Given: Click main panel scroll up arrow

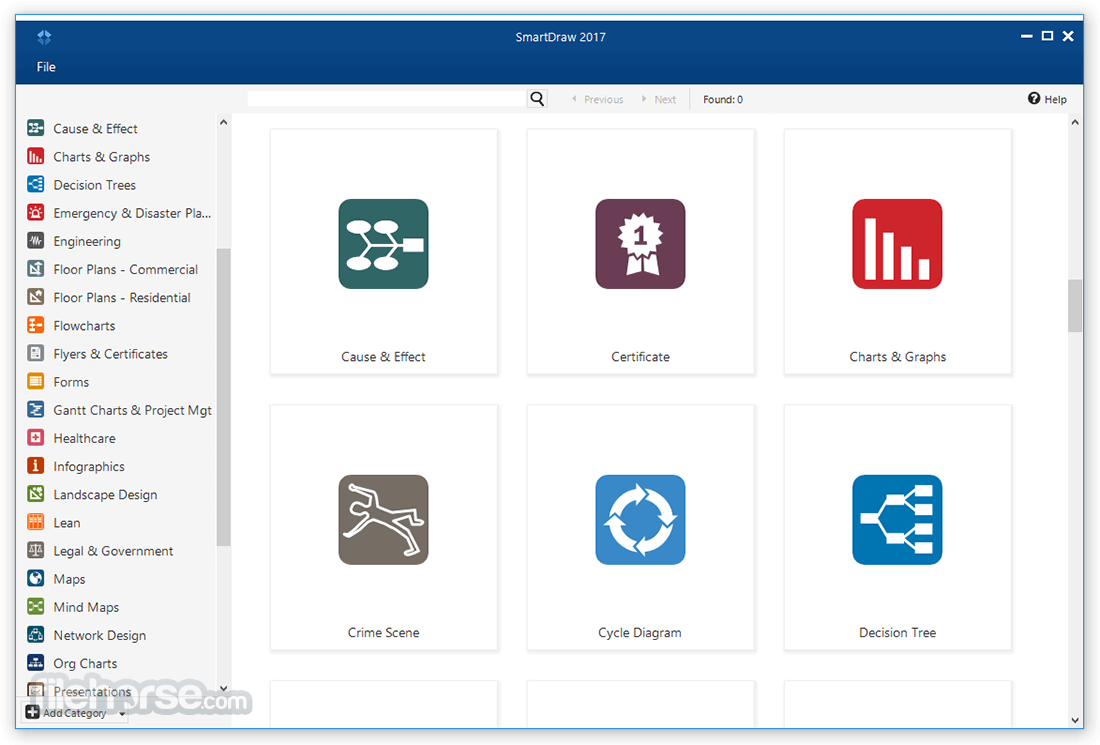Looking at the screenshot, I should pos(1075,123).
